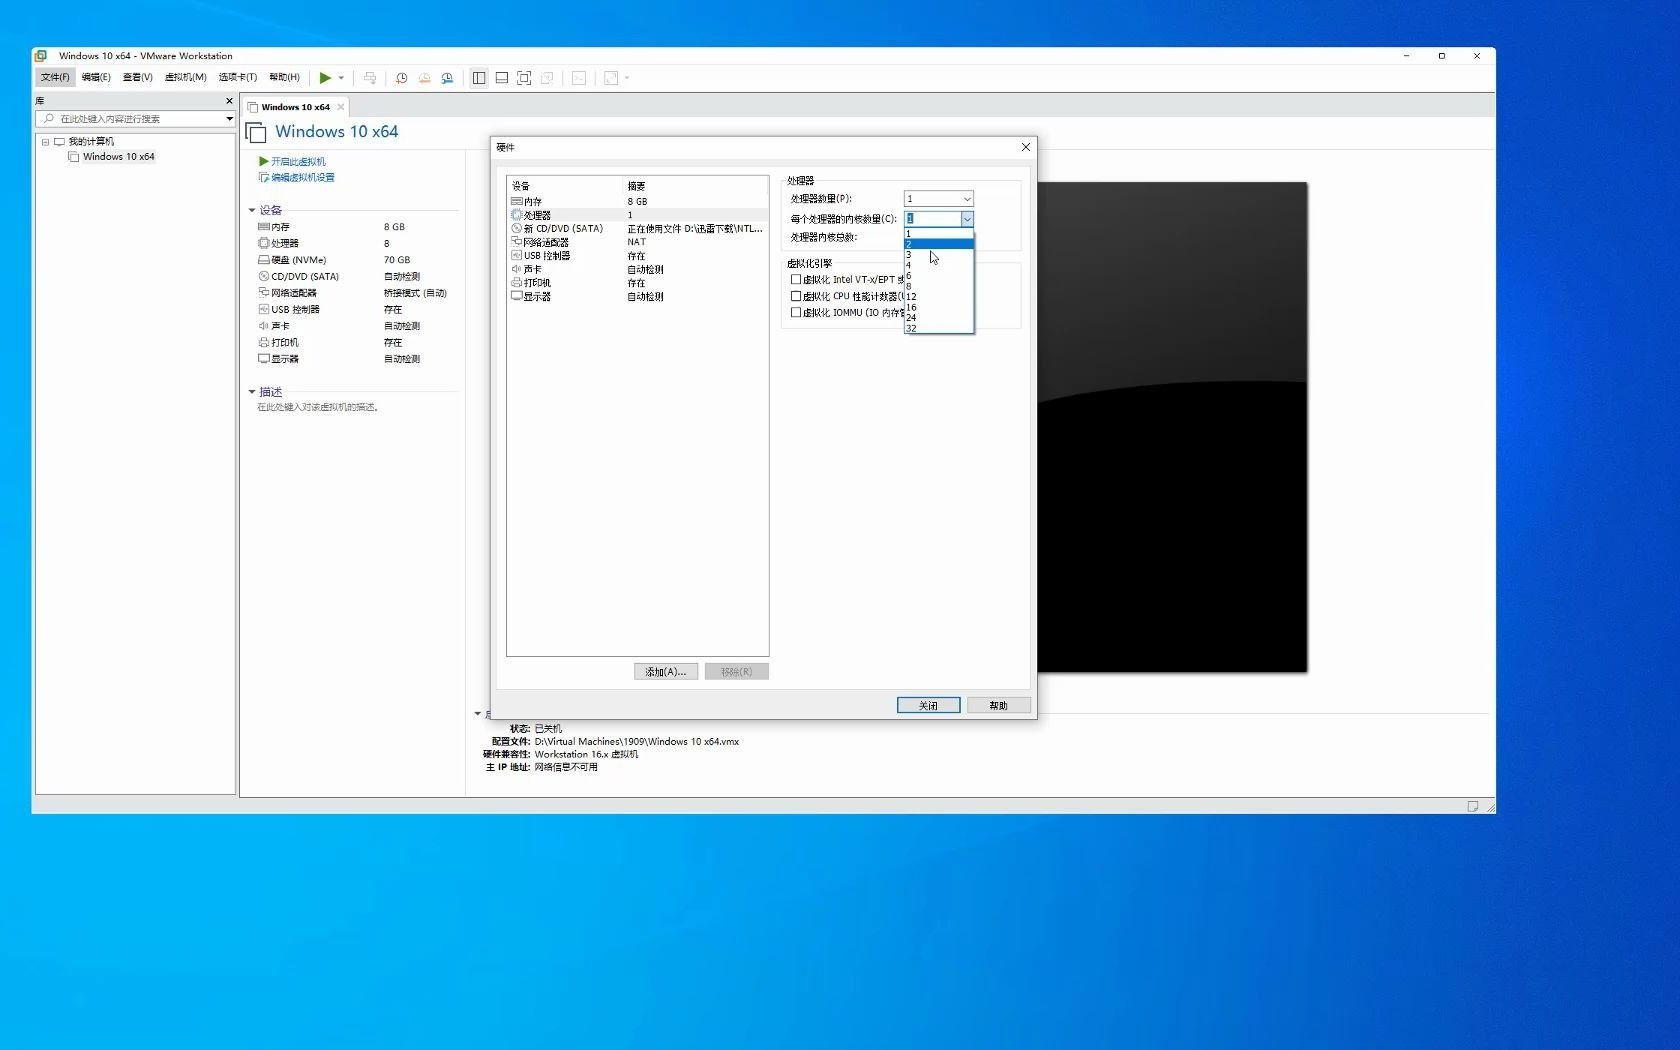The image size is (1680, 1050).
Task: Open the 帮助(H) menu
Action: point(284,77)
